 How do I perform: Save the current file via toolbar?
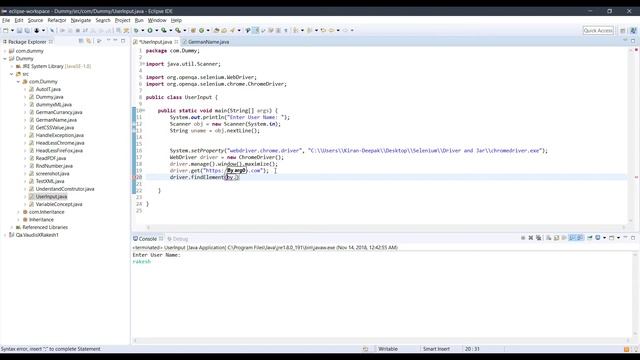click(19, 30)
